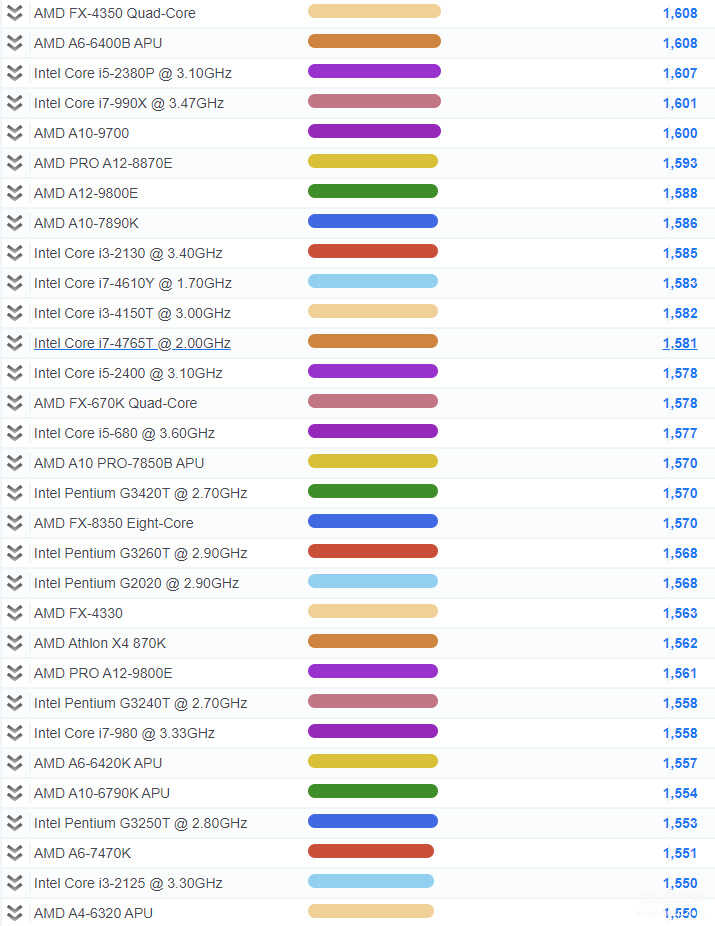Open AMD PRO A12-9800E processor link

point(103,673)
